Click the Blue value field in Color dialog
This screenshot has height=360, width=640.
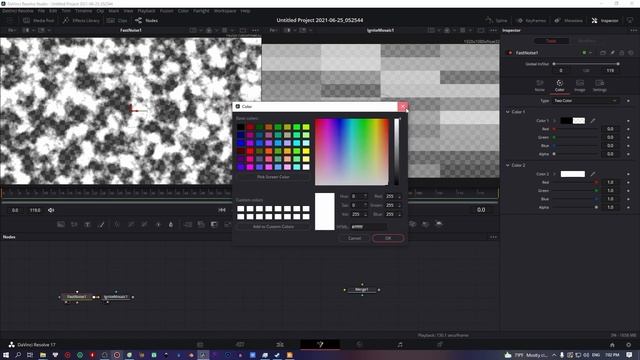[x=392, y=214]
